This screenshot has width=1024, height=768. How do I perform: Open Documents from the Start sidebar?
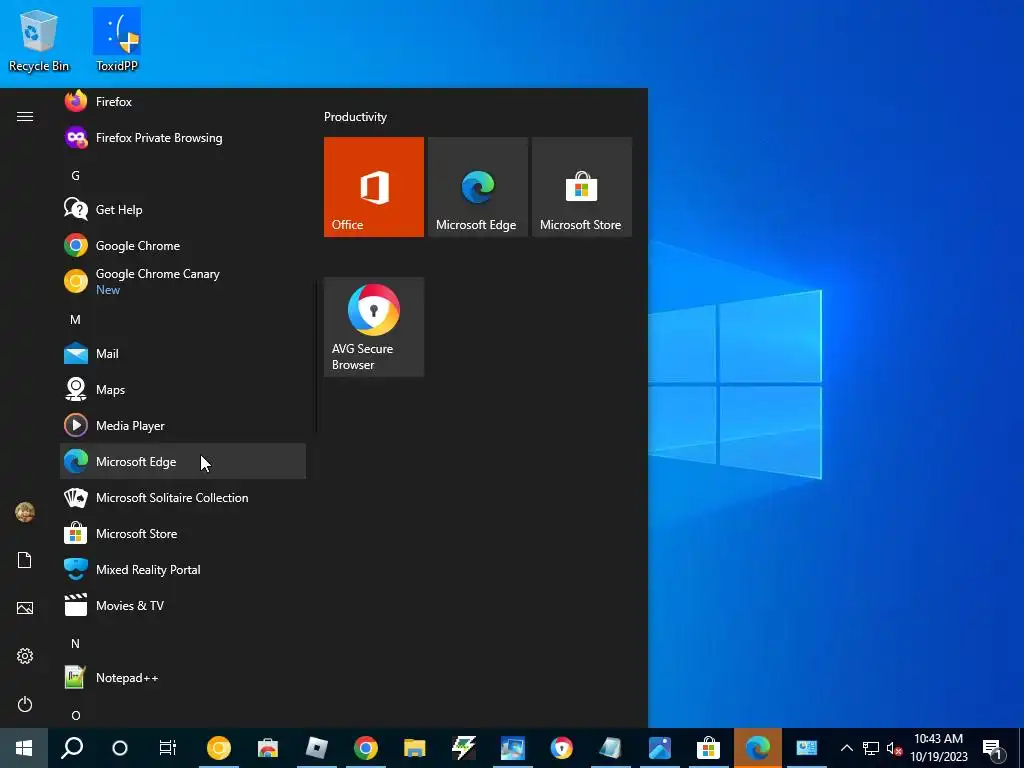[x=25, y=560]
